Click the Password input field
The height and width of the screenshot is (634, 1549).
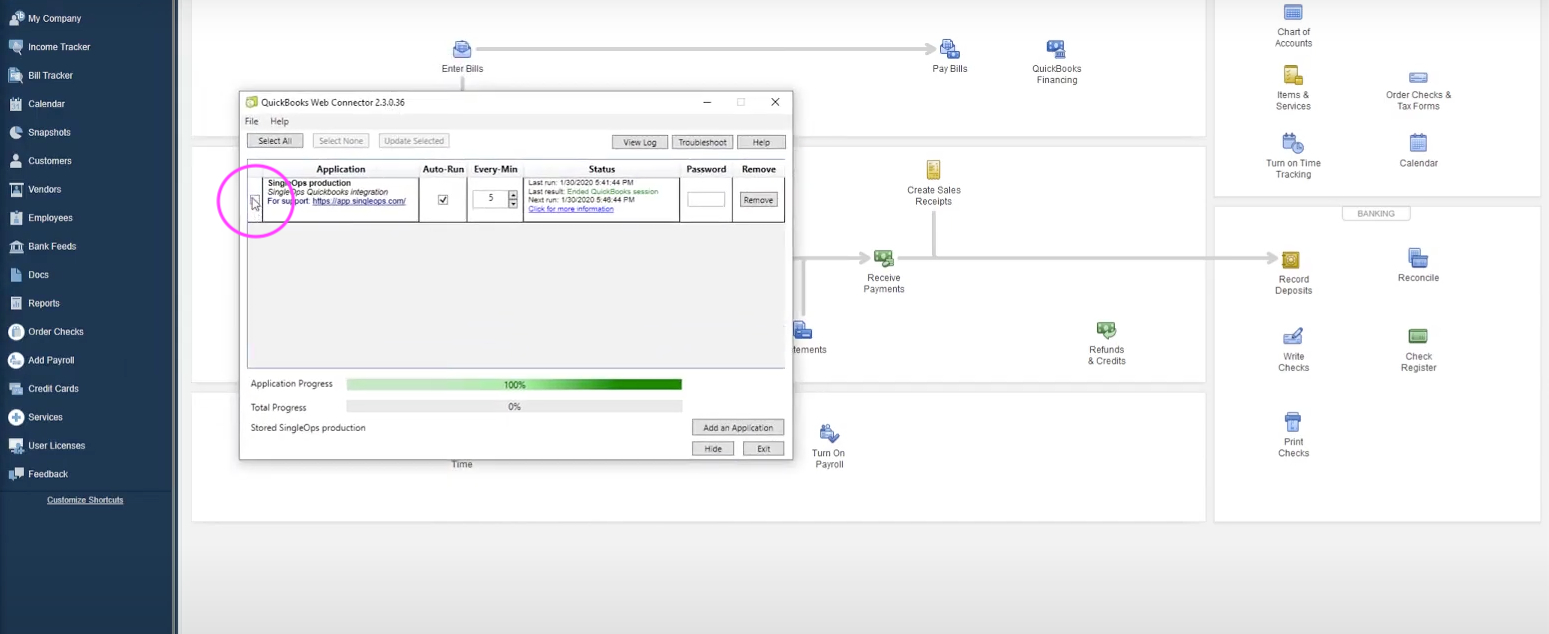click(x=706, y=200)
